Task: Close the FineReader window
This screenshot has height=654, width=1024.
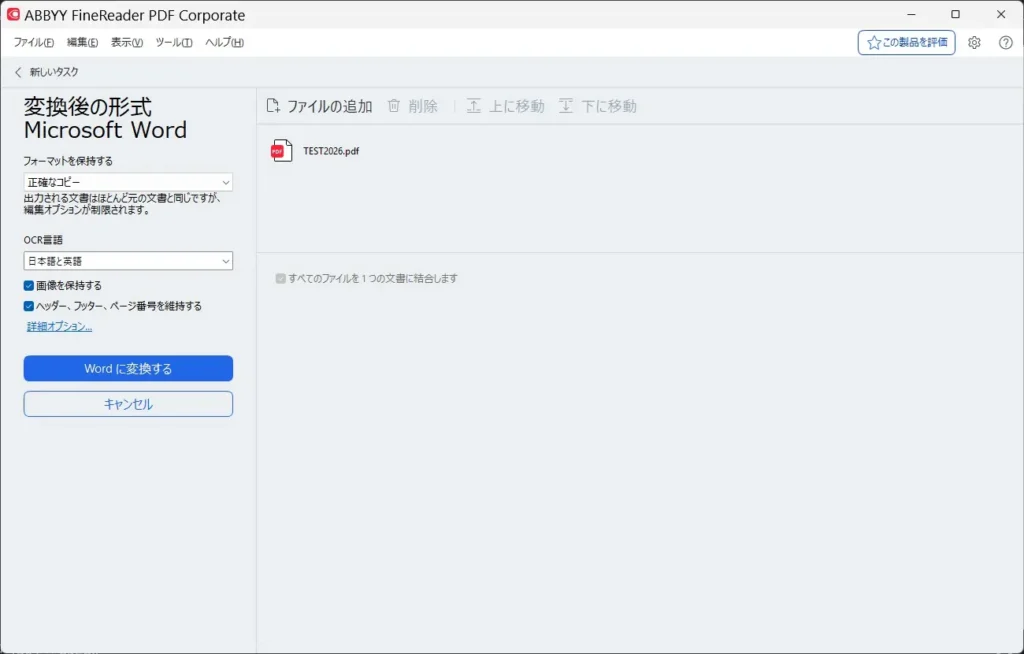Action: tap(1001, 14)
